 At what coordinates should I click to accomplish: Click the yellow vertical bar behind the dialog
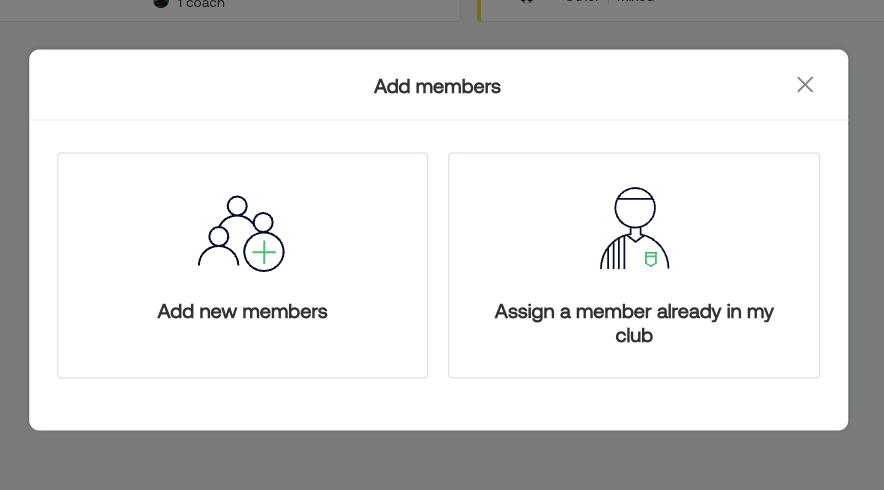coord(479,10)
